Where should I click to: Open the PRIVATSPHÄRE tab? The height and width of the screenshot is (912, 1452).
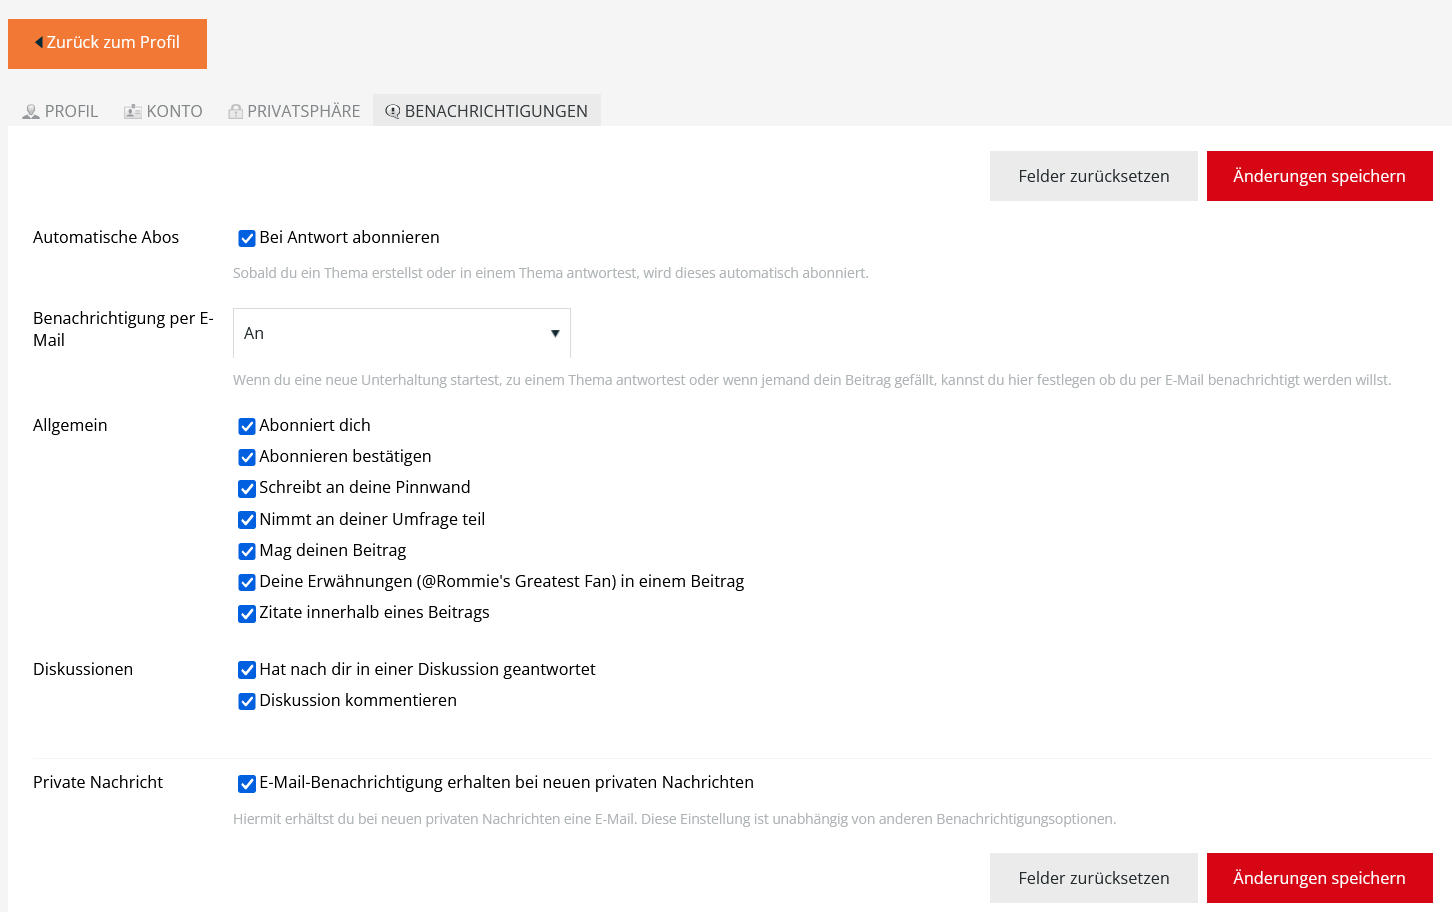click(294, 111)
